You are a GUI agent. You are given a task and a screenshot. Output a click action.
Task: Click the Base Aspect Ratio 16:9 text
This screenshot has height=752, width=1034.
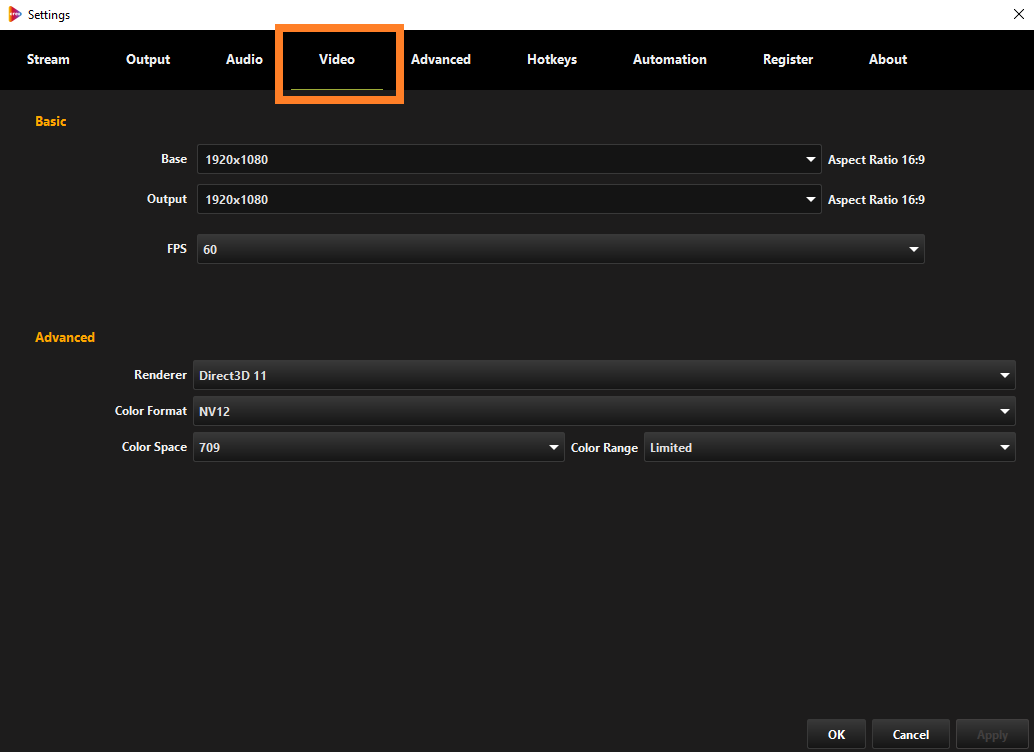pyautogui.click(x=876, y=160)
